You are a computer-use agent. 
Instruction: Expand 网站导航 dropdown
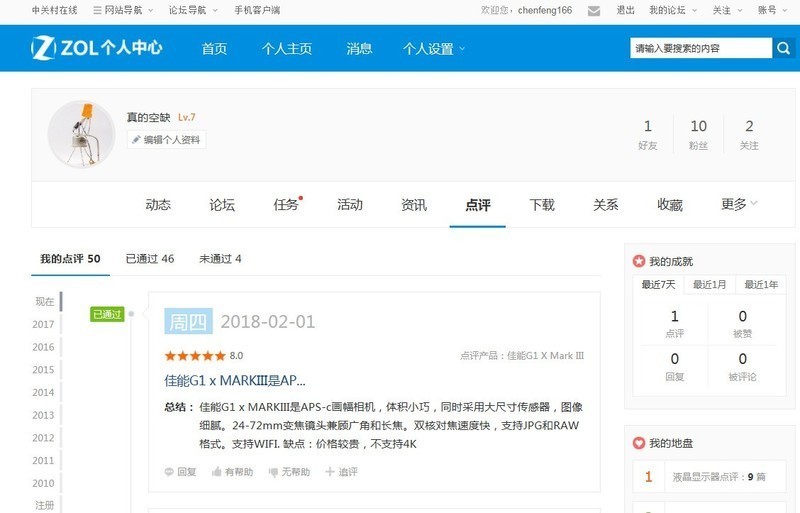(x=151, y=11)
